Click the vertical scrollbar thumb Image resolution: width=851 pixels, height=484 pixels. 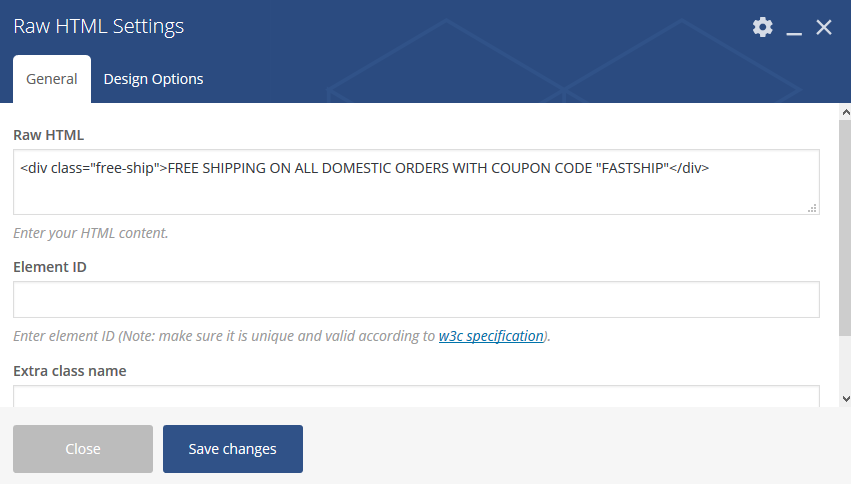pyautogui.click(x=846, y=228)
